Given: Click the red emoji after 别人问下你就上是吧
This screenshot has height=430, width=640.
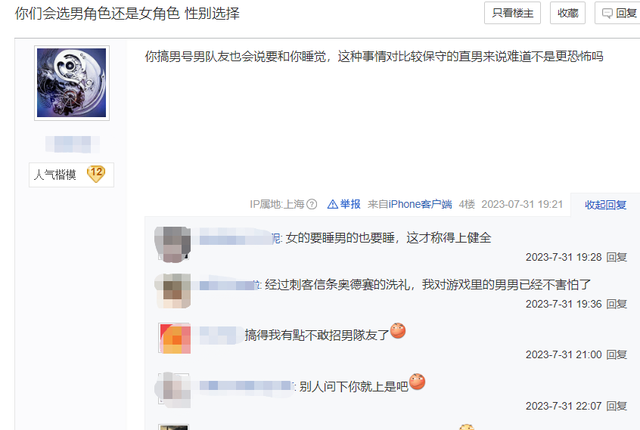Looking at the screenshot, I should [417, 382].
